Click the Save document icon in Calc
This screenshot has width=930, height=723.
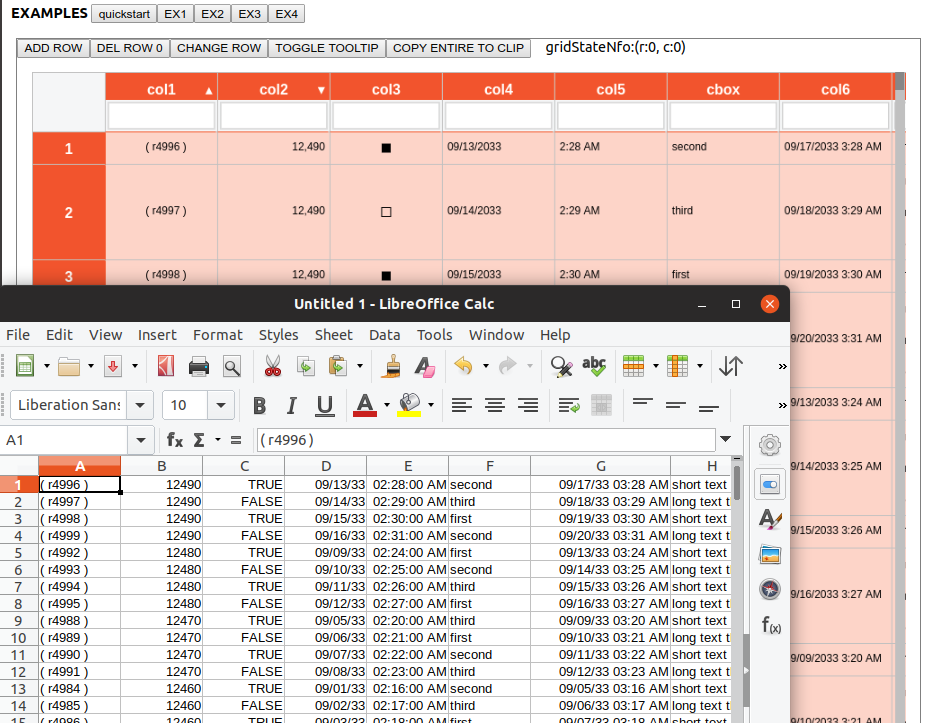(113, 366)
